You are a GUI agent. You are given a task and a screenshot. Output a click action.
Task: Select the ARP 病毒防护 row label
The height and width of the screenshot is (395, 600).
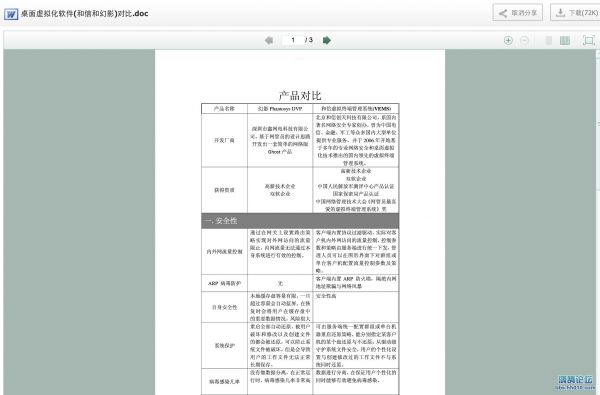[x=225, y=283]
